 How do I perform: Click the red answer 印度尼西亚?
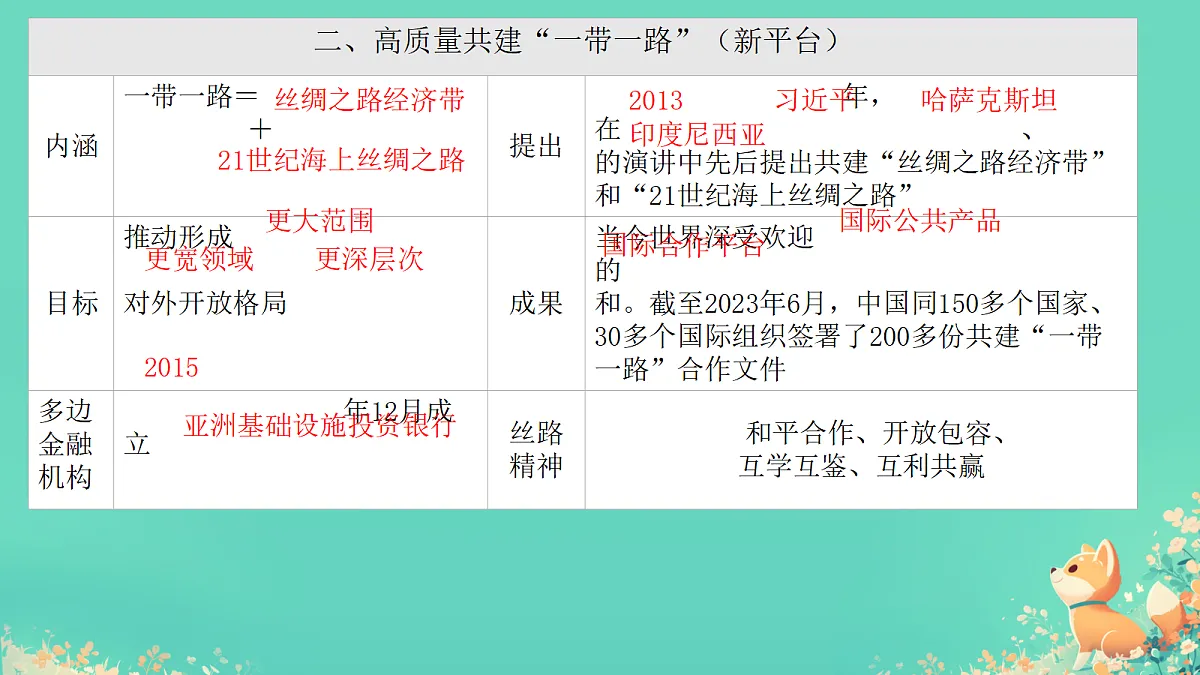[x=698, y=135]
